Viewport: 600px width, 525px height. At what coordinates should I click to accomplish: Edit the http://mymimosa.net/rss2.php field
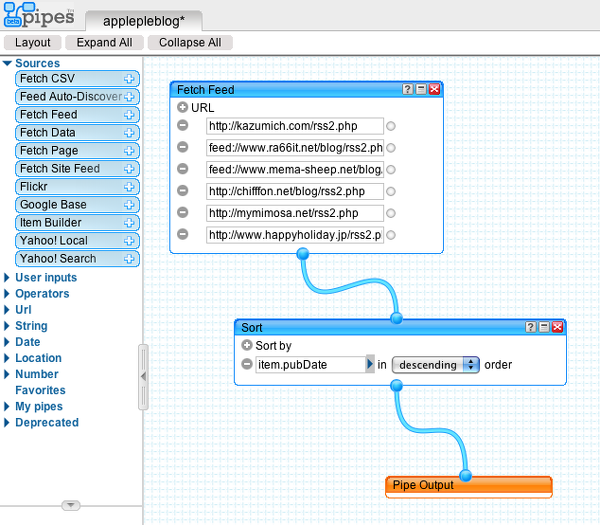tap(295, 213)
